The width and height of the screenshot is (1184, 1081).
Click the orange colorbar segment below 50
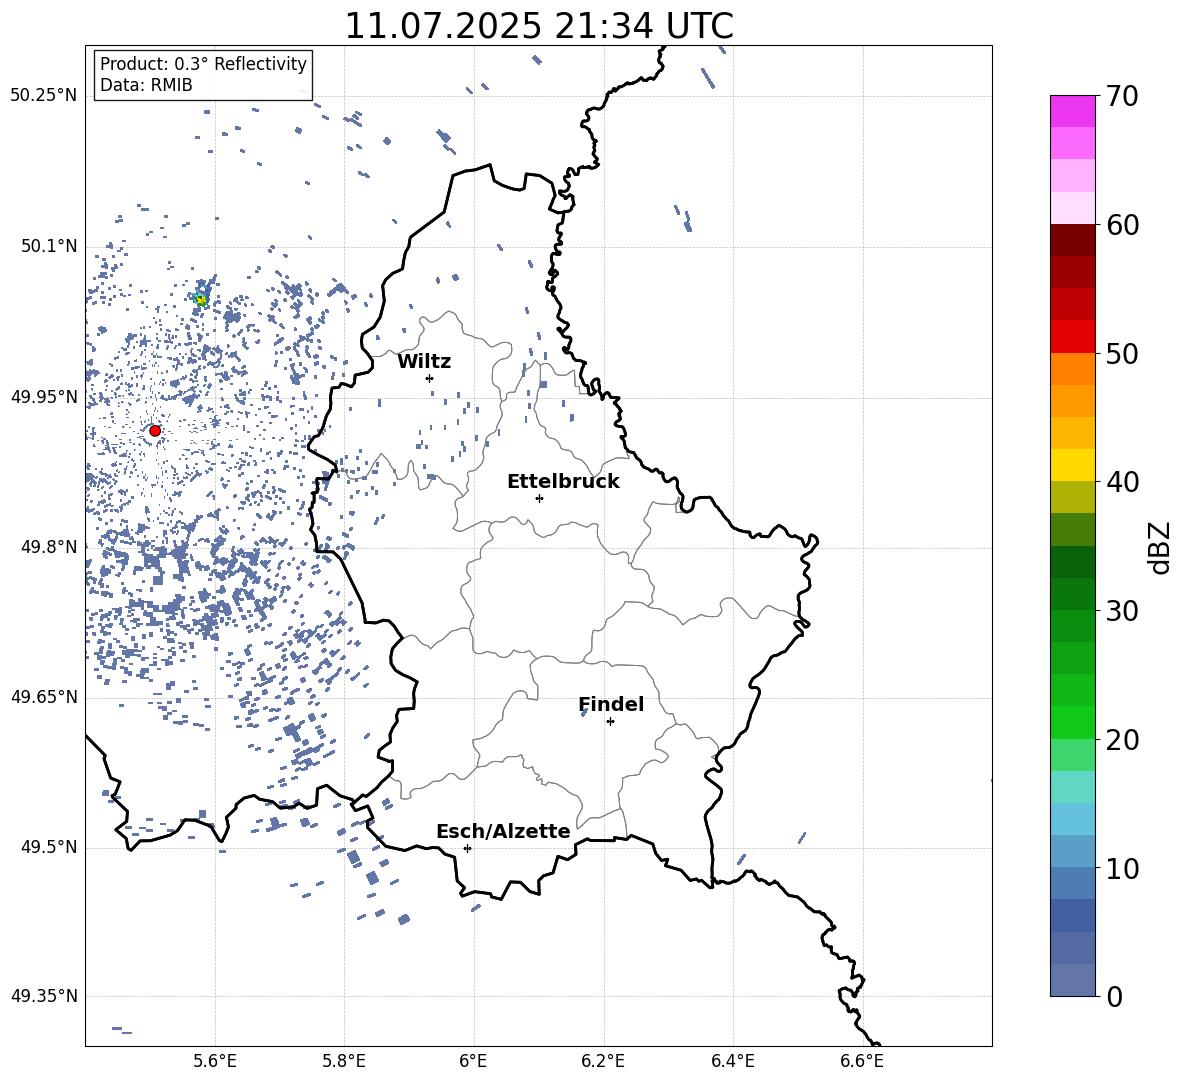[1072, 368]
